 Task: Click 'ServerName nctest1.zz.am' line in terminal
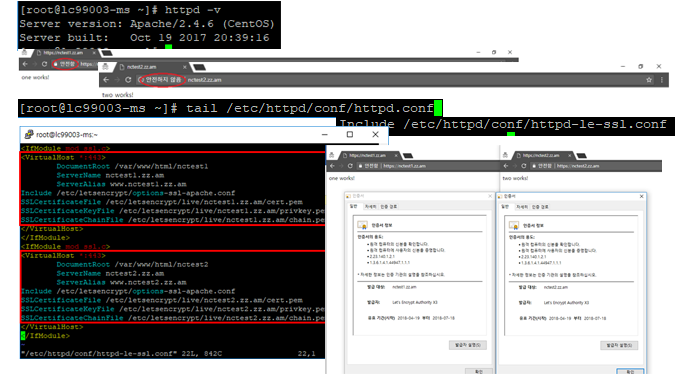pos(110,175)
